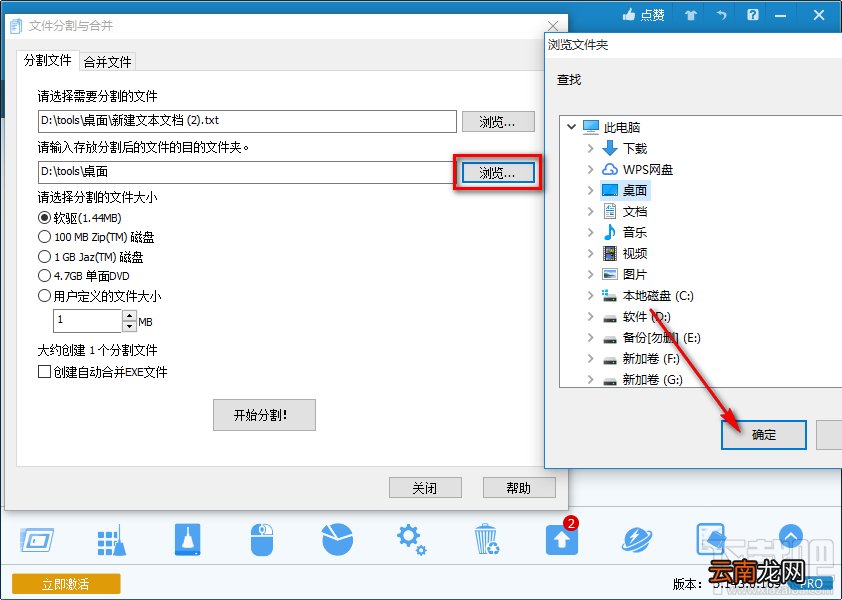
Task: Select 新加卷 (G:) in folder tree
Action: point(652,380)
